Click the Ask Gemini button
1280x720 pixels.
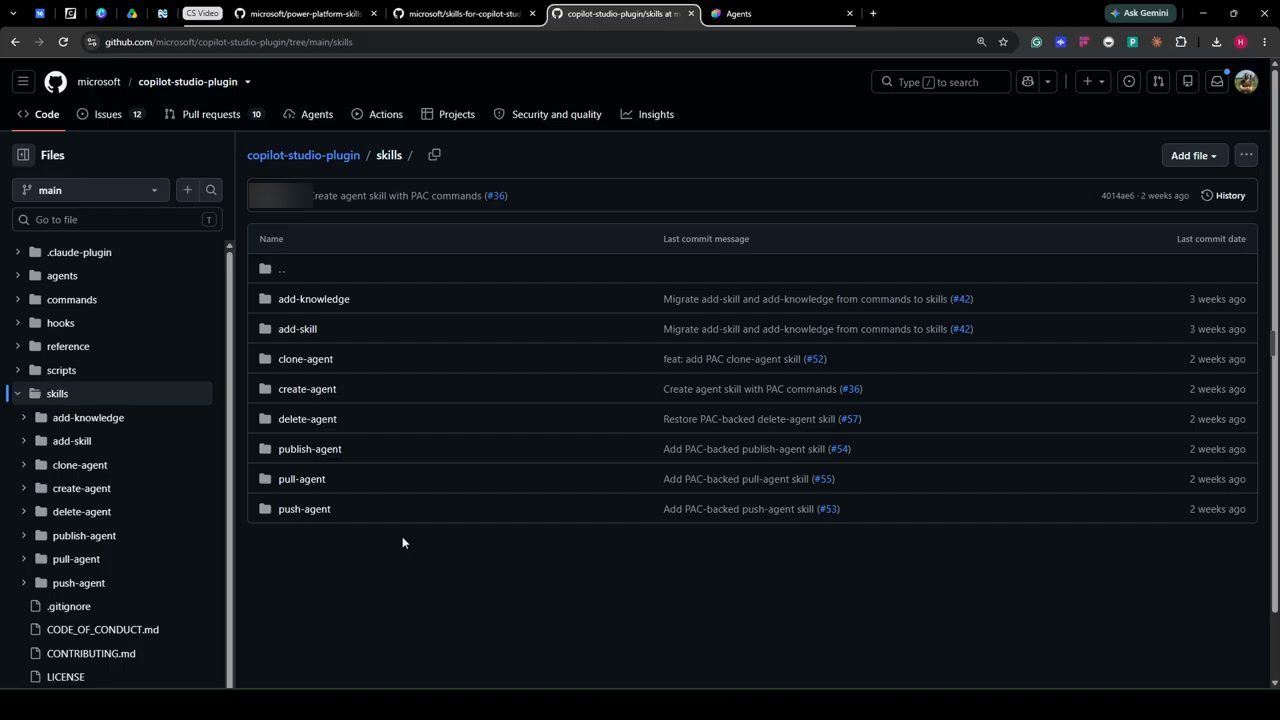coord(1139,13)
